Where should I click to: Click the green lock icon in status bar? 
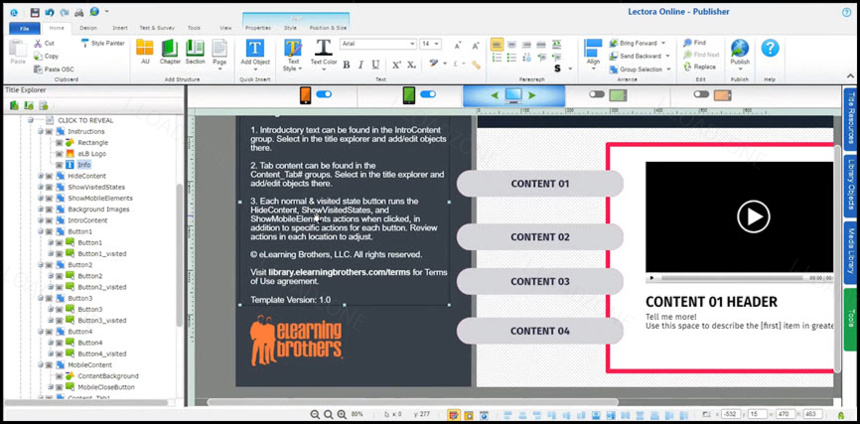841,415
